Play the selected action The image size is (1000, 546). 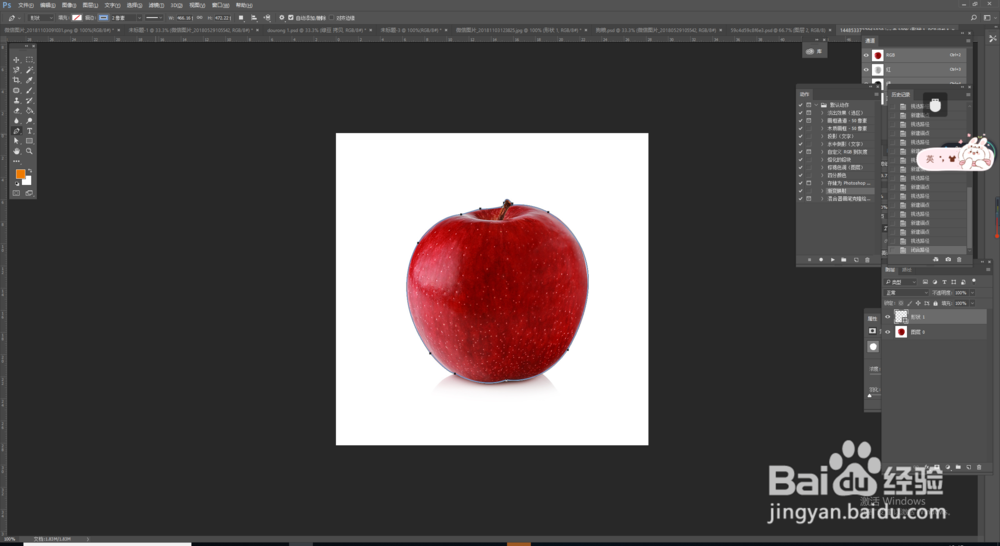point(832,260)
